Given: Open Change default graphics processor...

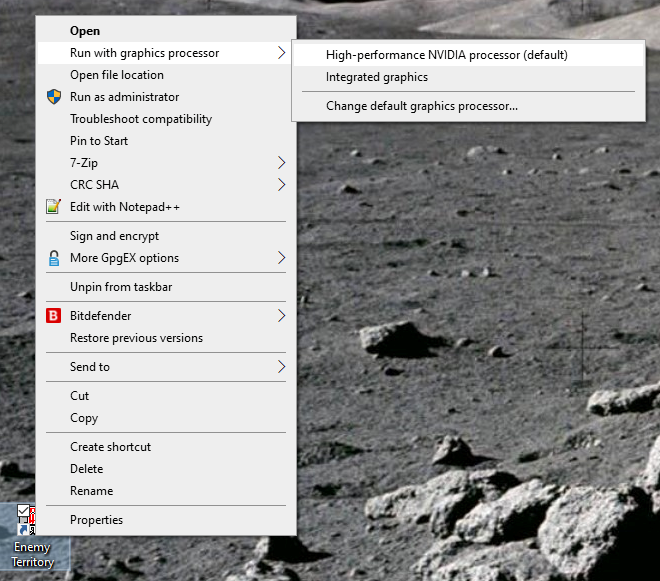Looking at the screenshot, I should [x=468, y=106].
